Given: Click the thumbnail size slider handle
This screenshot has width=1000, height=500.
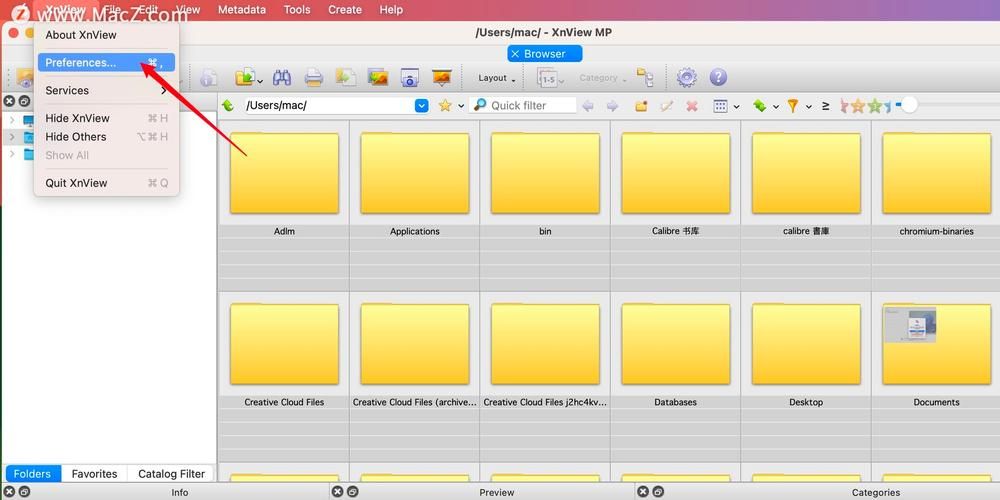Looking at the screenshot, I should point(909,105).
